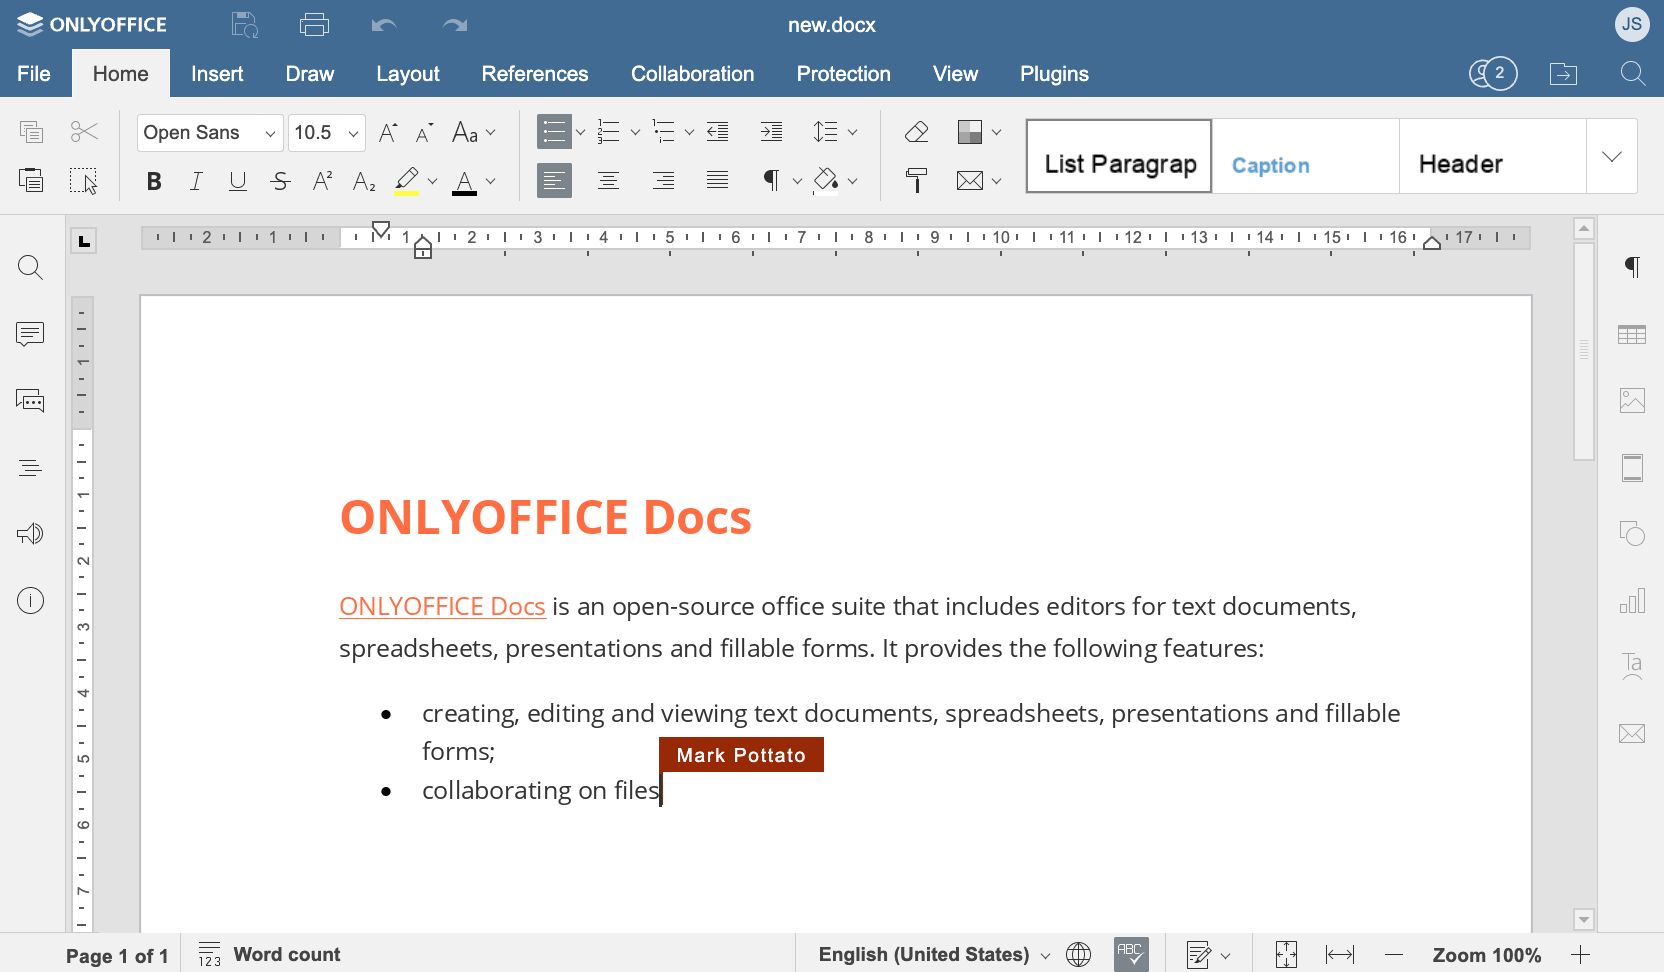Open the File menu
This screenshot has width=1664, height=972.
click(x=34, y=73)
